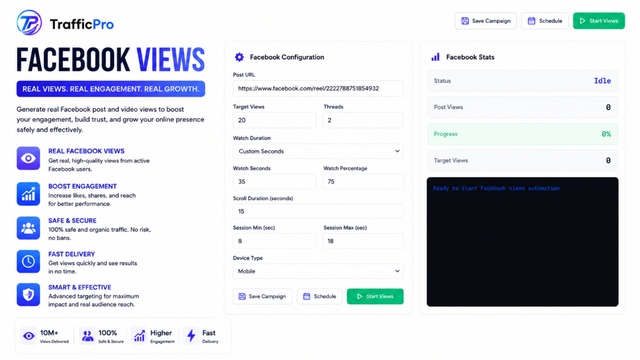The width and height of the screenshot is (640, 360).
Task: Click Save Campaign below the configuration form
Action: click(262, 296)
